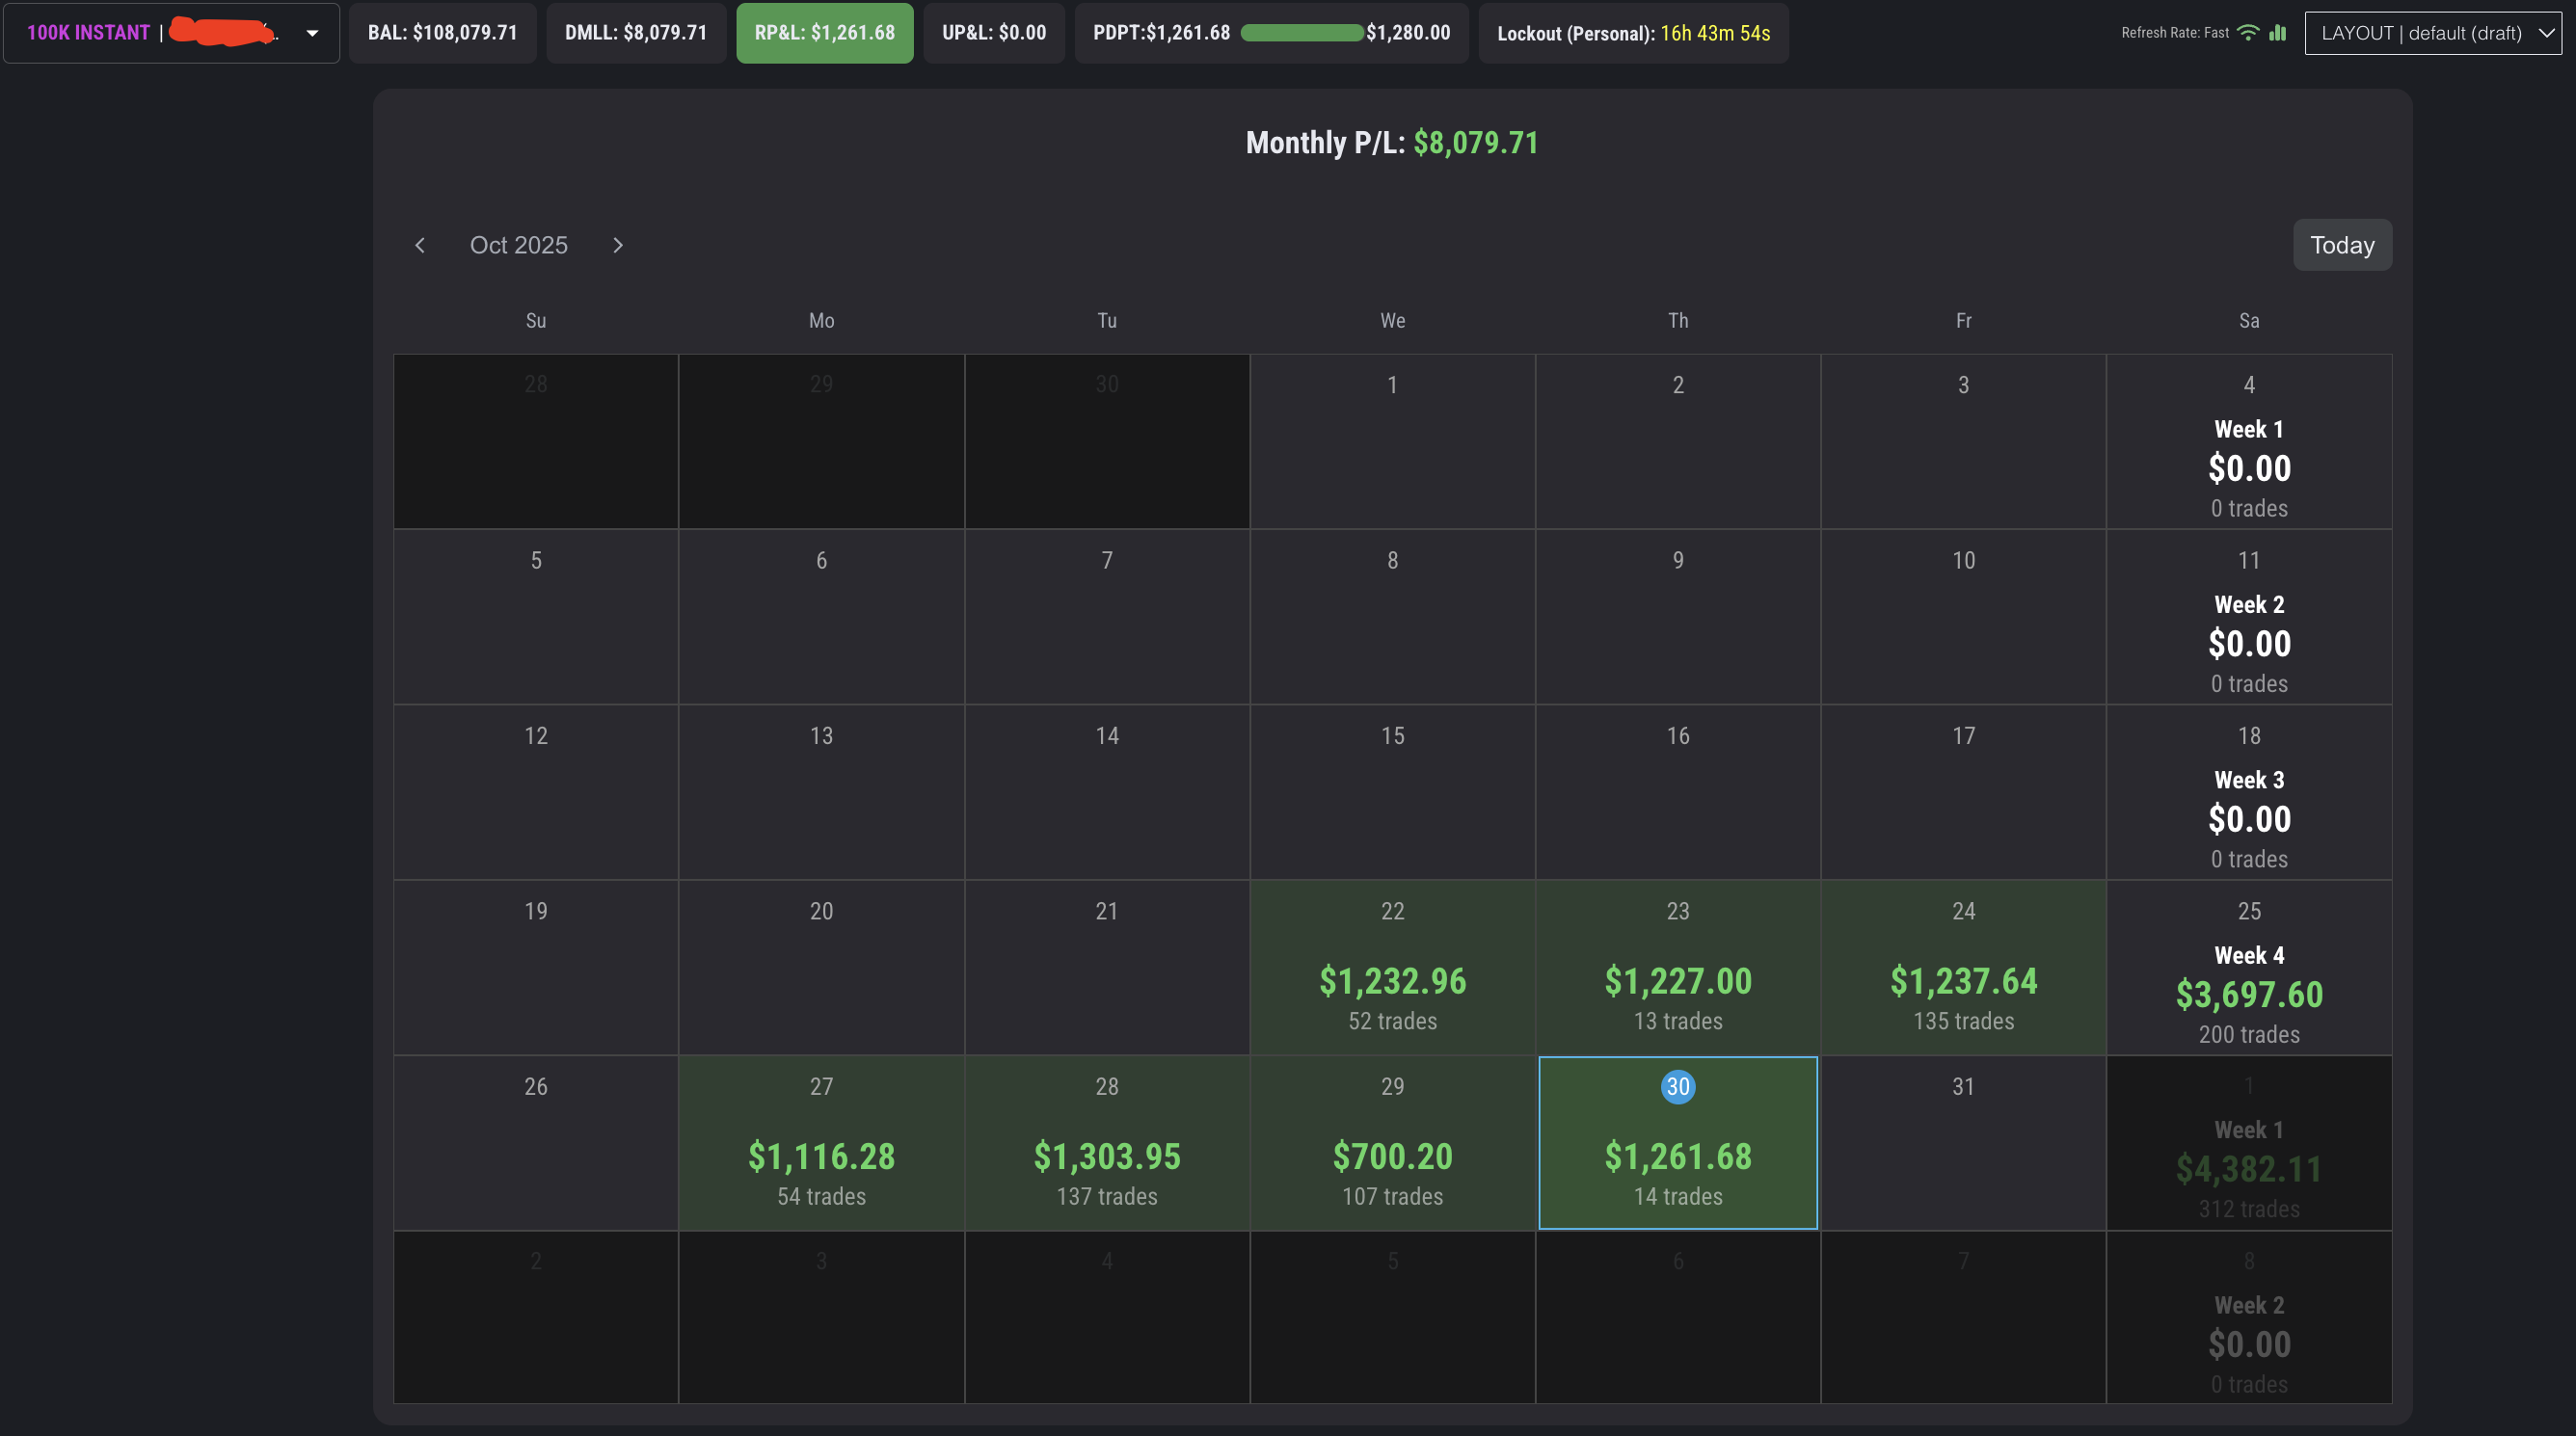Click the UP&L $0.00 indicator
The width and height of the screenshot is (2576, 1436).
click(x=993, y=33)
